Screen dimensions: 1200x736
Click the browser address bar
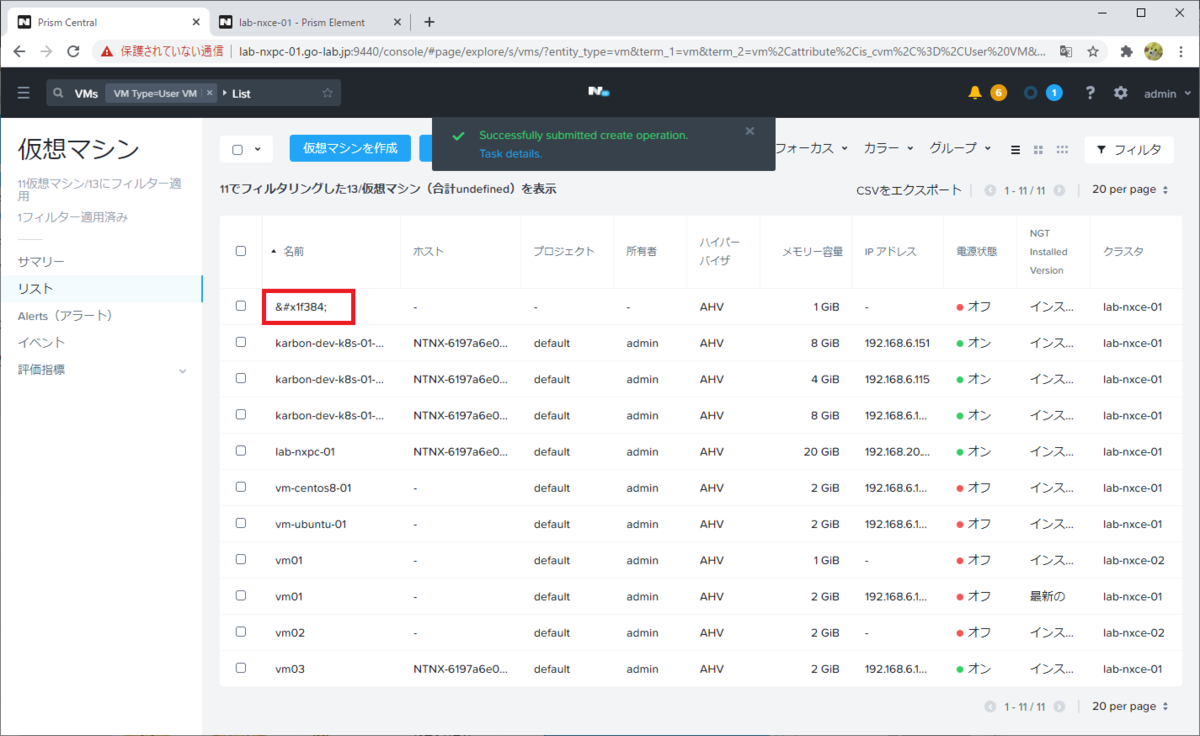[x=640, y=51]
